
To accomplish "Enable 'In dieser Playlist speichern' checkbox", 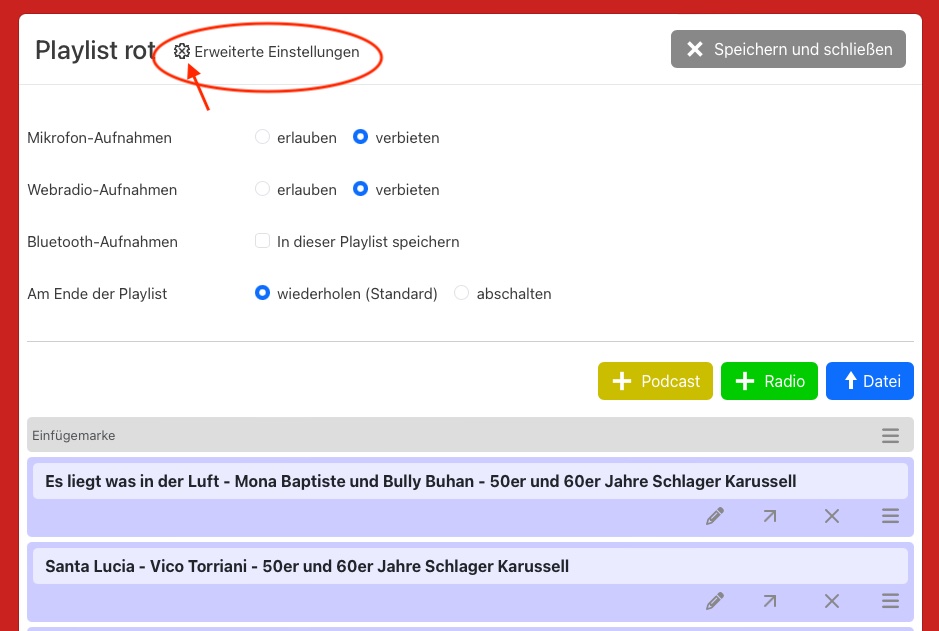I will point(263,241).
